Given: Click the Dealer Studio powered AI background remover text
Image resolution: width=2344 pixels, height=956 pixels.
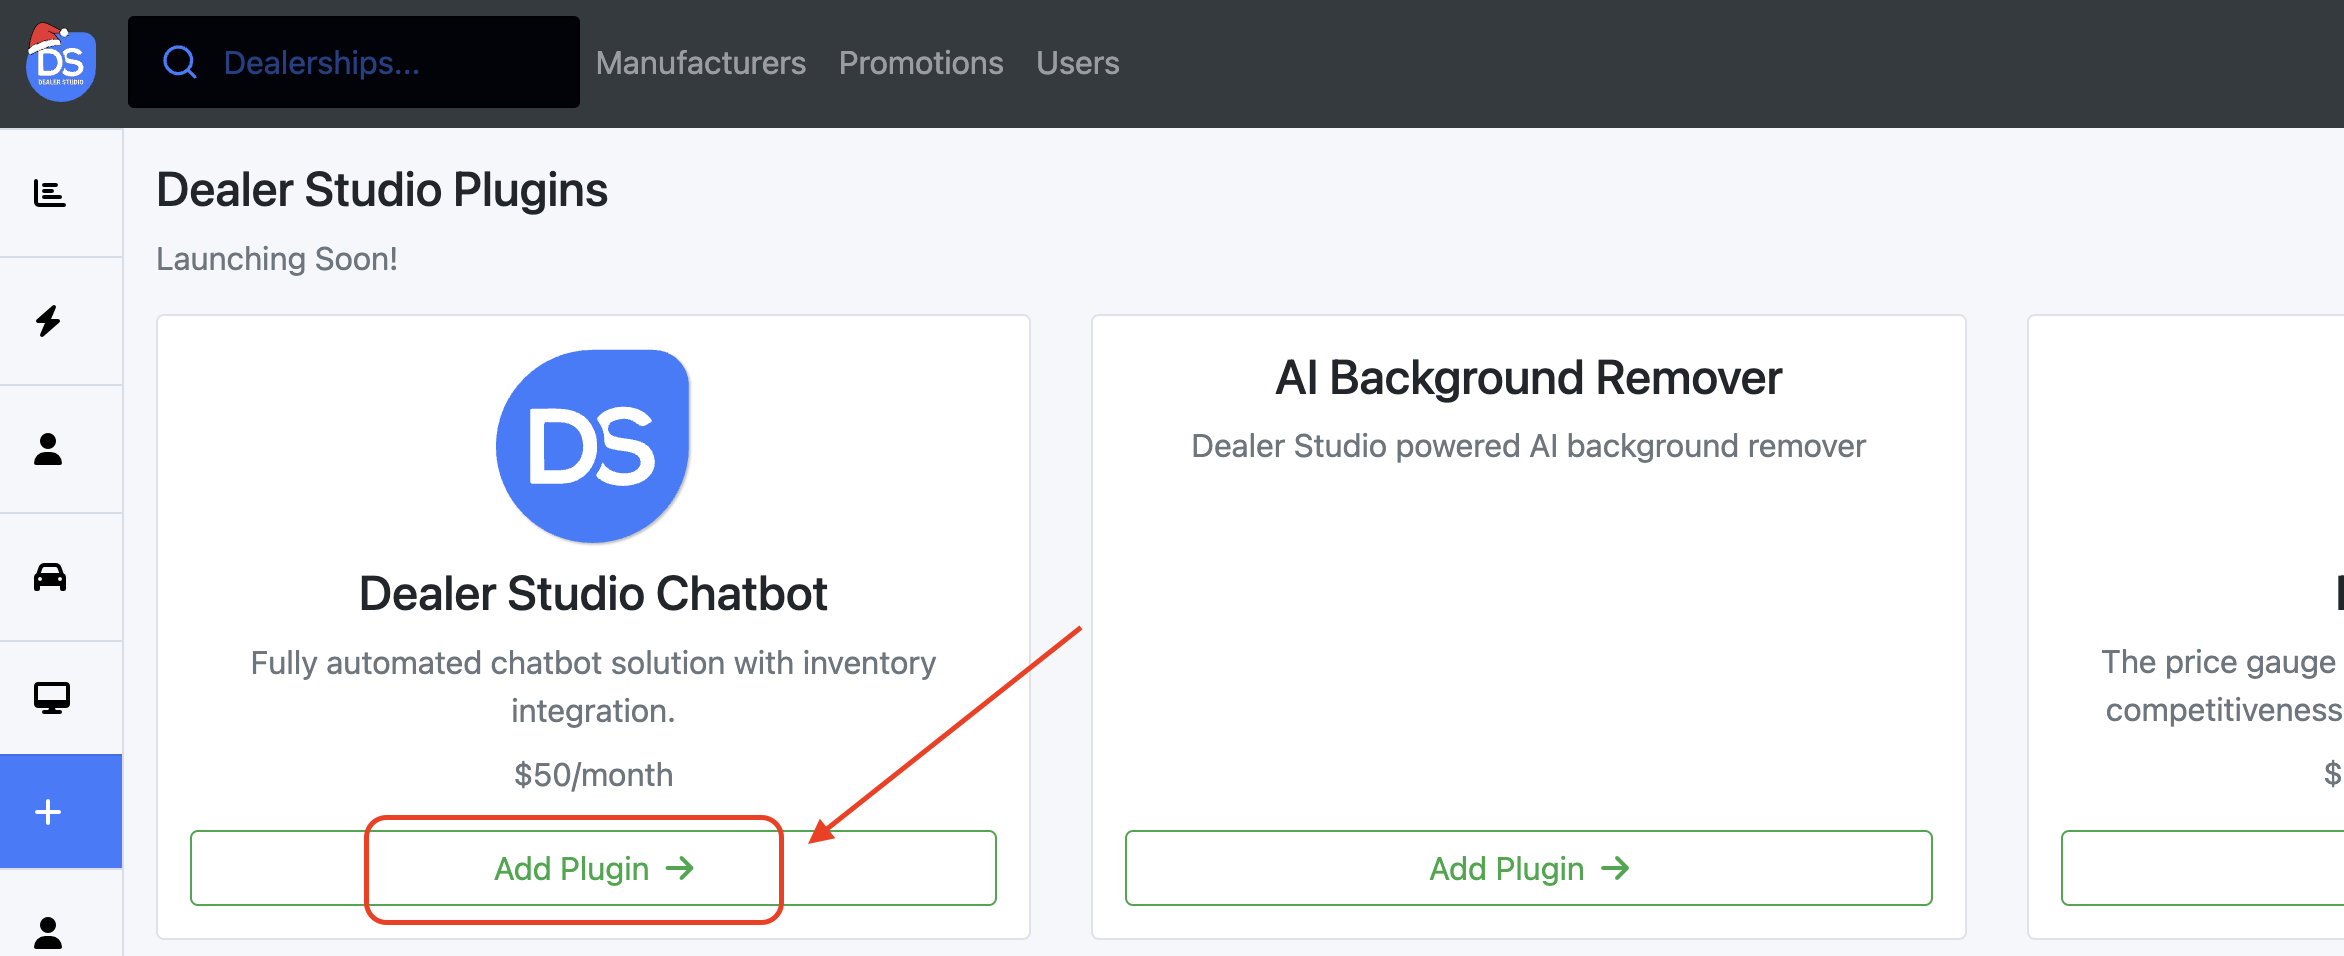Looking at the screenshot, I should point(1529,446).
